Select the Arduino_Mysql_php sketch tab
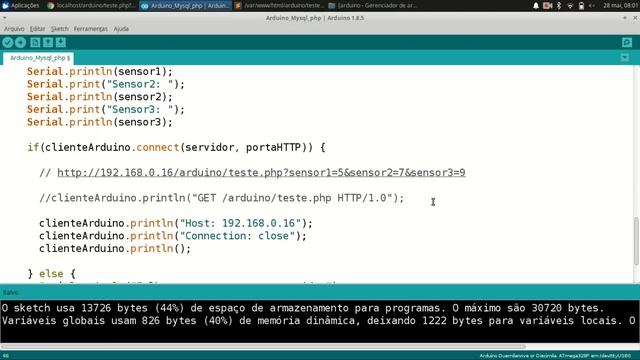Image resolution: width=640 pixels, height=360 pixels. point(38,58)
